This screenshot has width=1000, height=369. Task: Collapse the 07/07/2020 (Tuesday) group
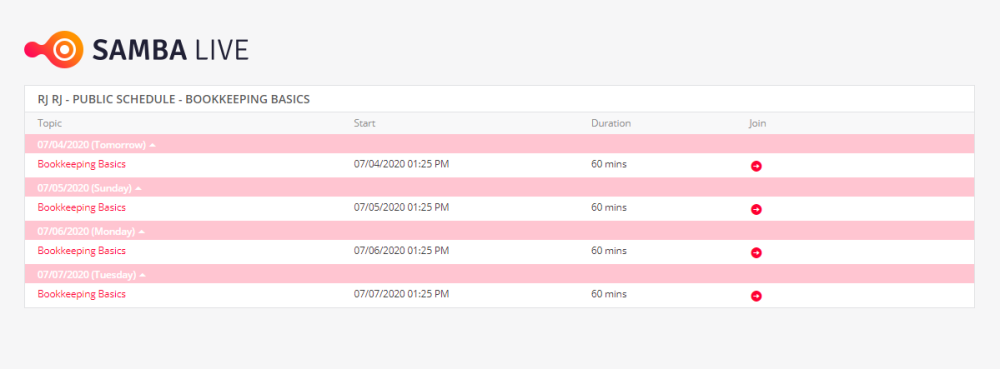(x=143, y=275)
